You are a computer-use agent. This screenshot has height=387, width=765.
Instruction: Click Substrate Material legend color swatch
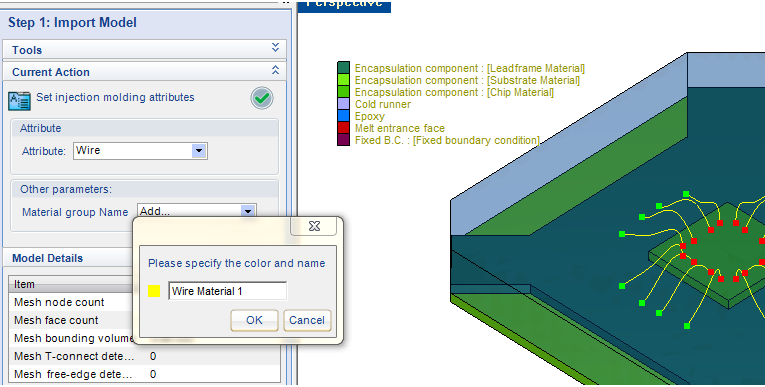343,80
